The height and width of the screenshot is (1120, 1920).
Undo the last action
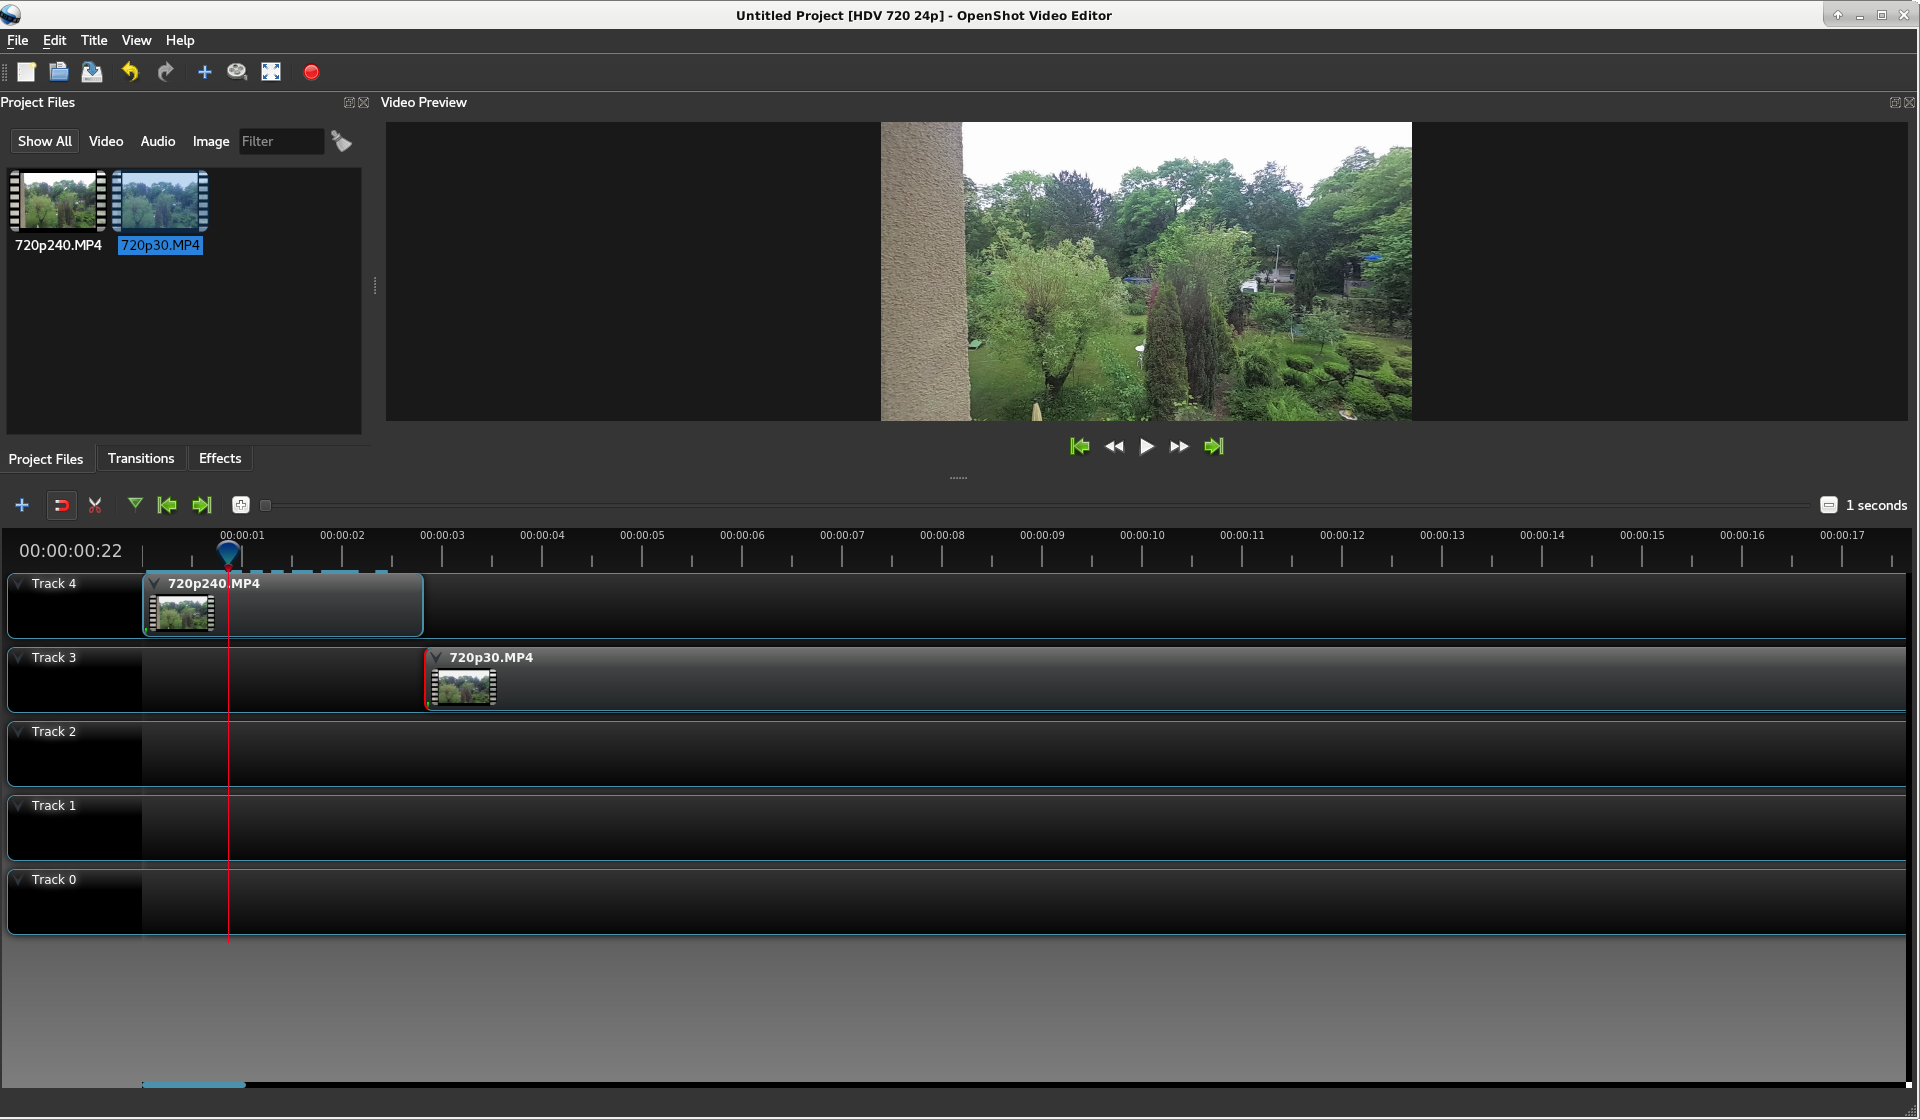tap(130, 71)
